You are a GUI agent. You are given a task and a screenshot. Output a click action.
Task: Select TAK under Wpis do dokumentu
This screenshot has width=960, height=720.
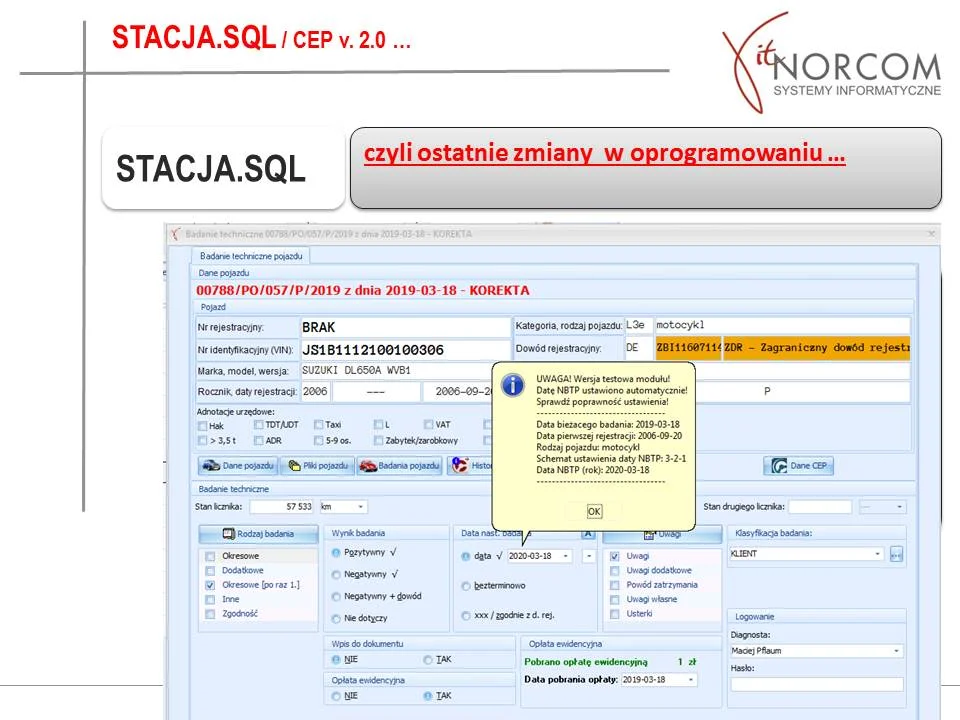(x=428, y=660)
